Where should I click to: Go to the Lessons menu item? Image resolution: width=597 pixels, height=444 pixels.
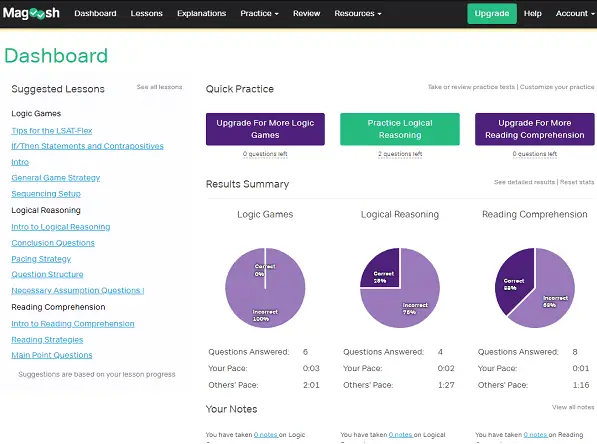[147, 13]
